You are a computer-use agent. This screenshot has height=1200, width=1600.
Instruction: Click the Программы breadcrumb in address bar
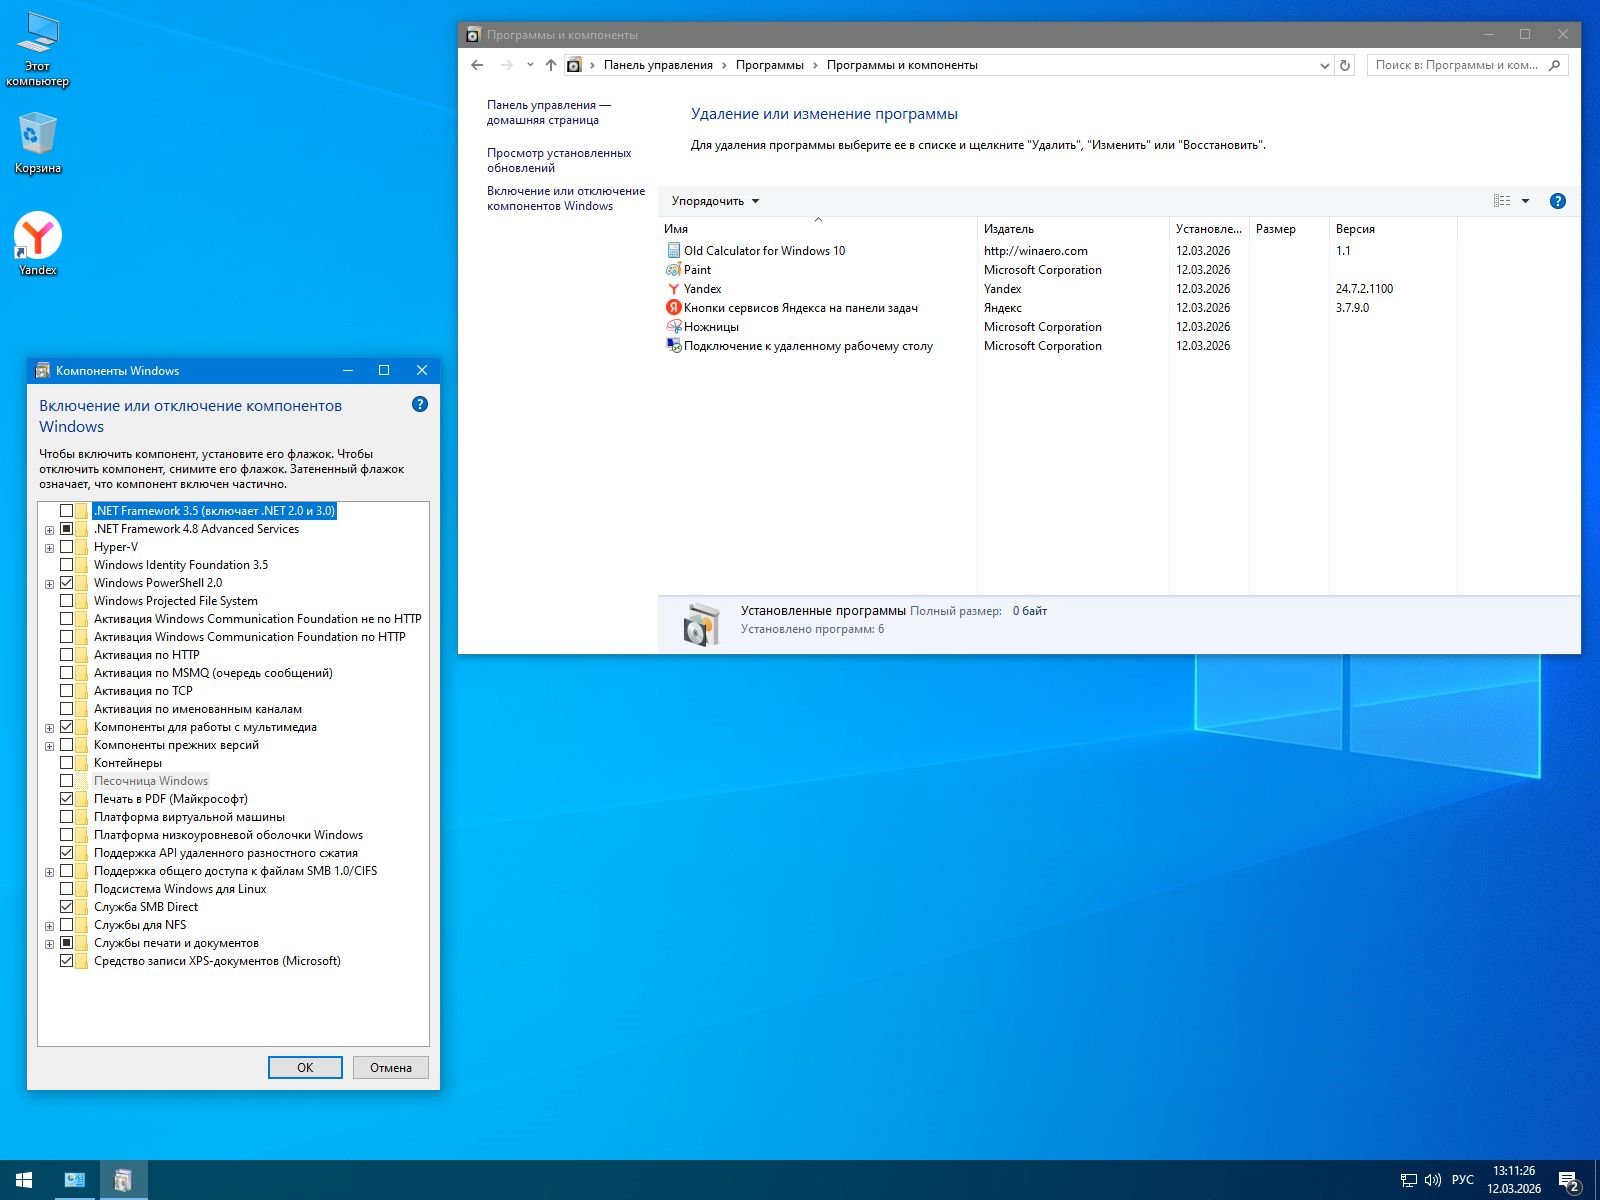coord(769,65)
